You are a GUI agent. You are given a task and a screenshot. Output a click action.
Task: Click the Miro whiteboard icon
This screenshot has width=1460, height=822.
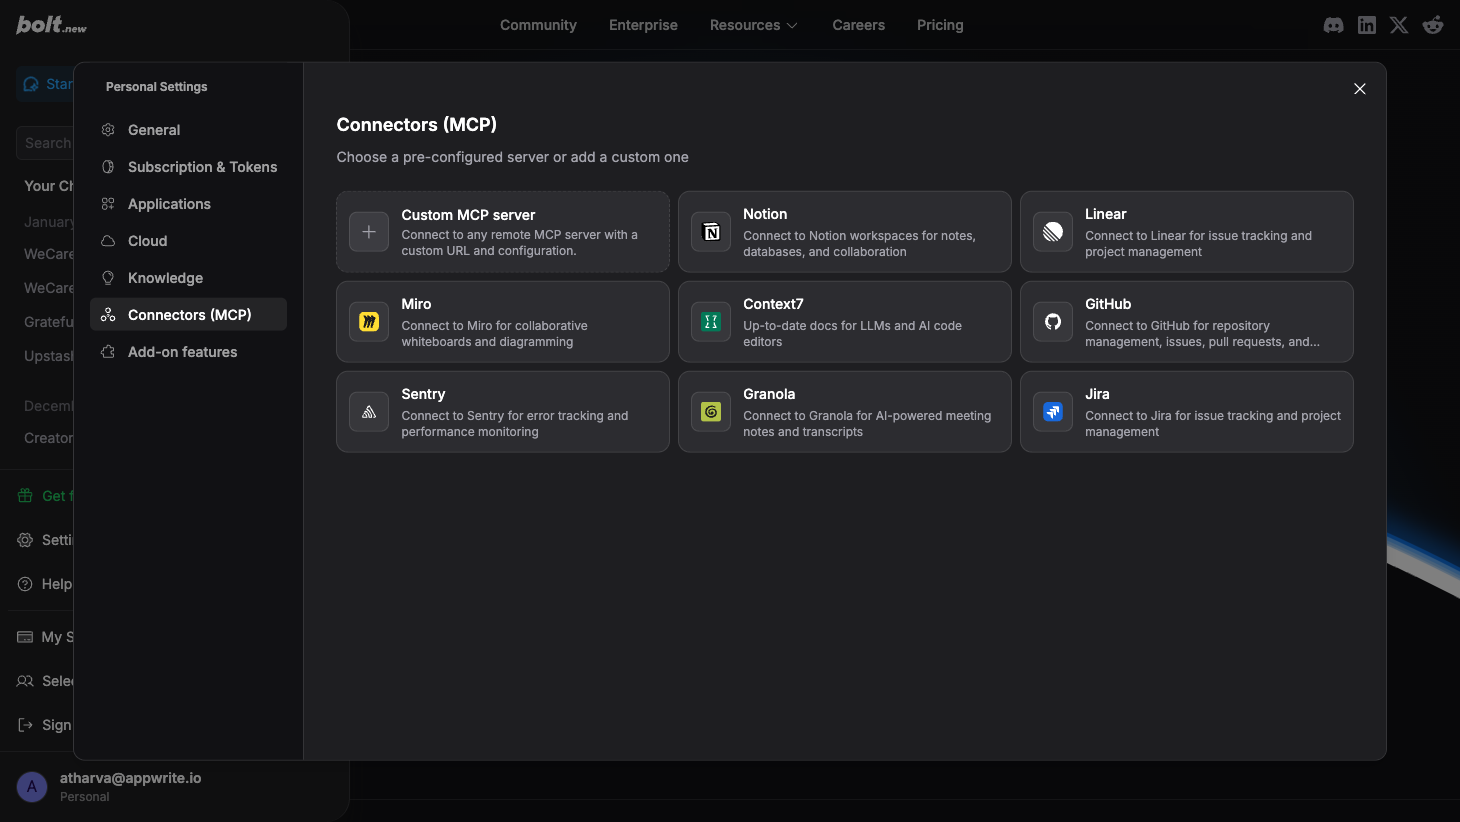tap(368, 321)
